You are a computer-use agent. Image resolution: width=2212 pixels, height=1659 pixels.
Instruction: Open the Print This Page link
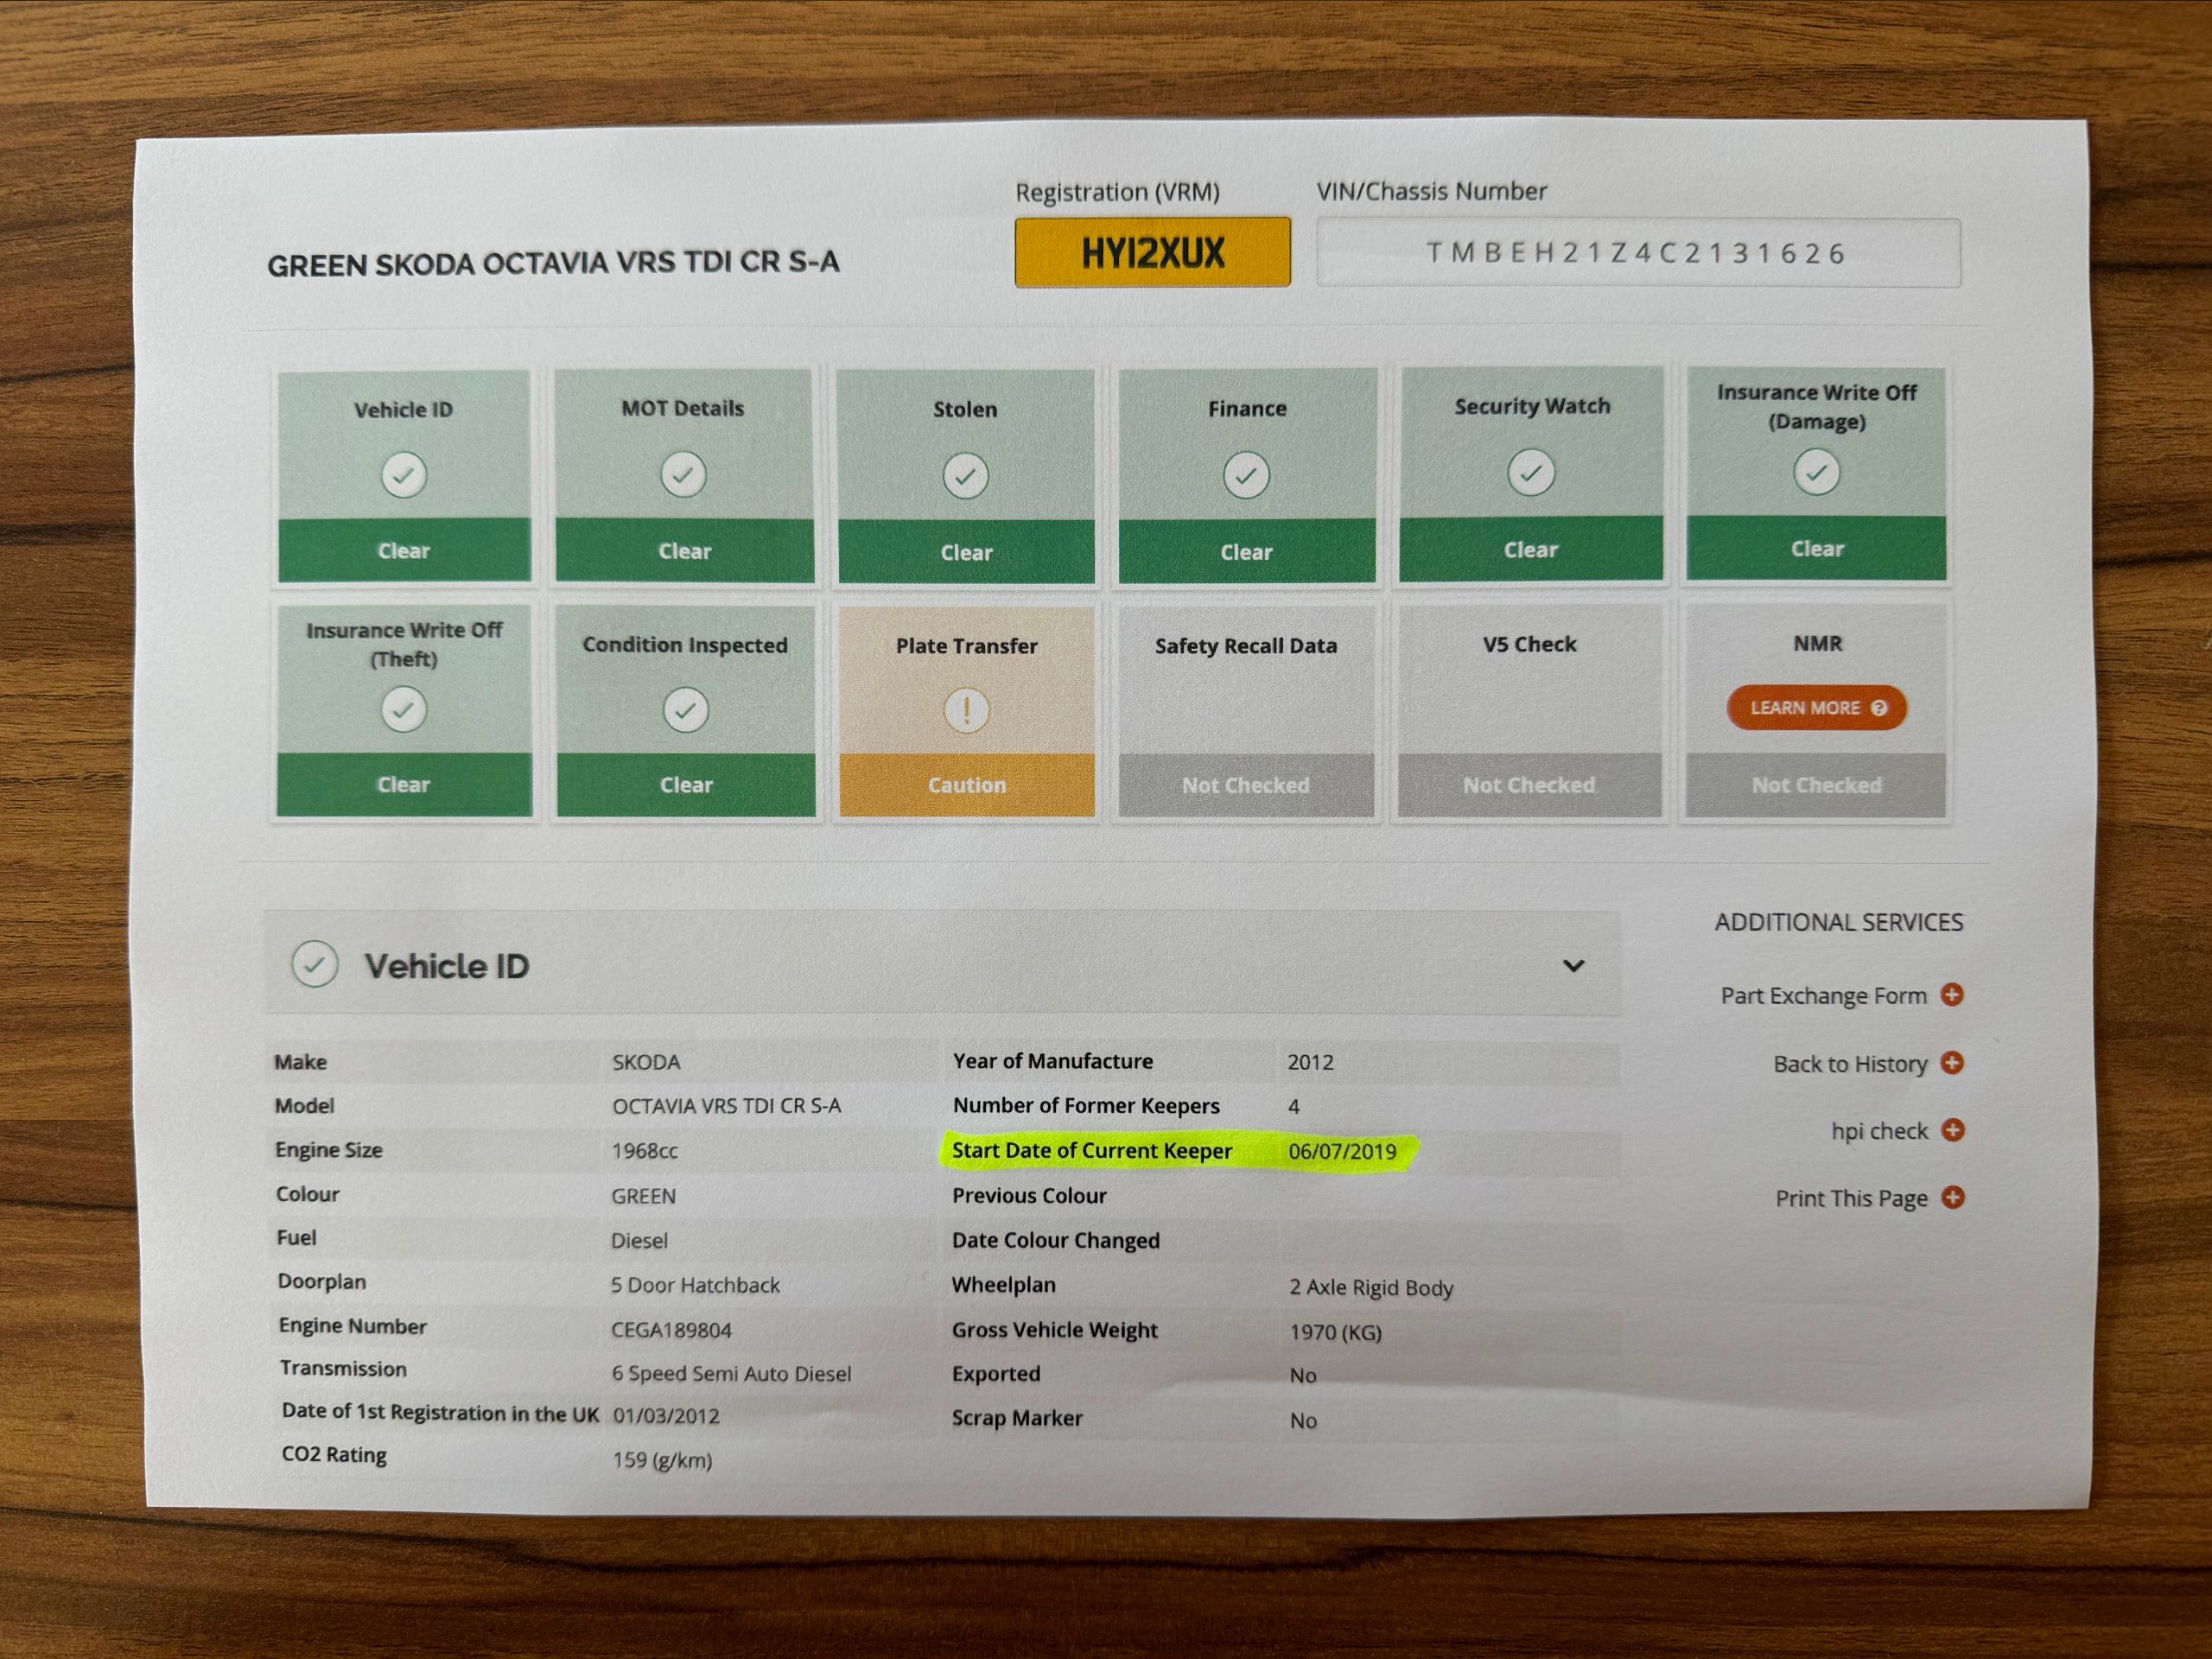tap(1851, 1199)
